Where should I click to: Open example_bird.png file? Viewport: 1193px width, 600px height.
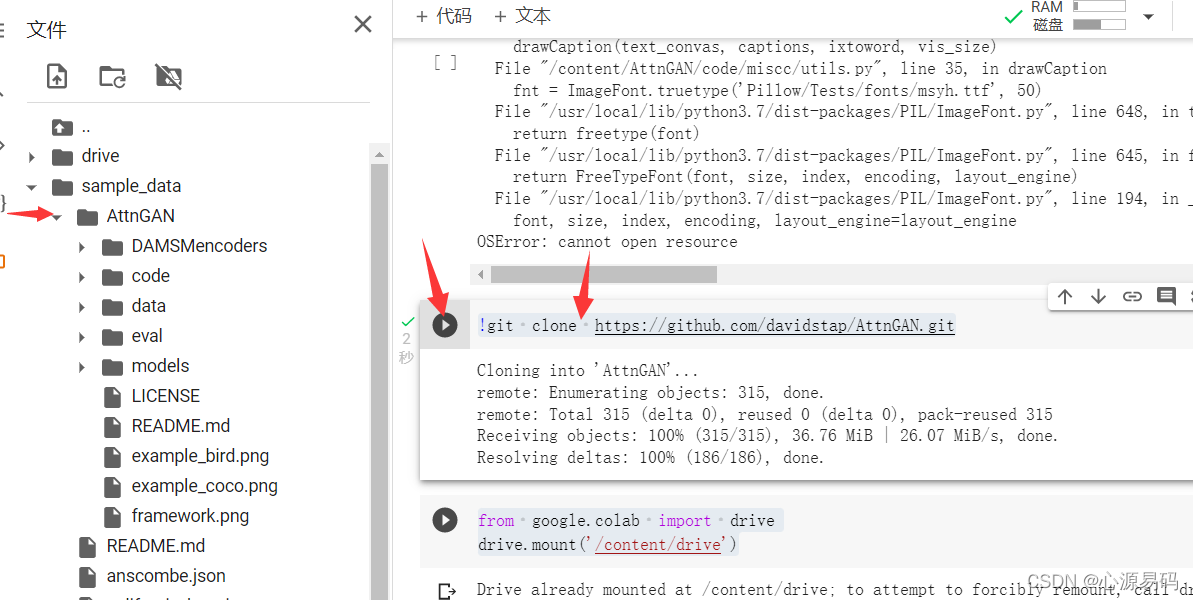[x=200, y=456]
